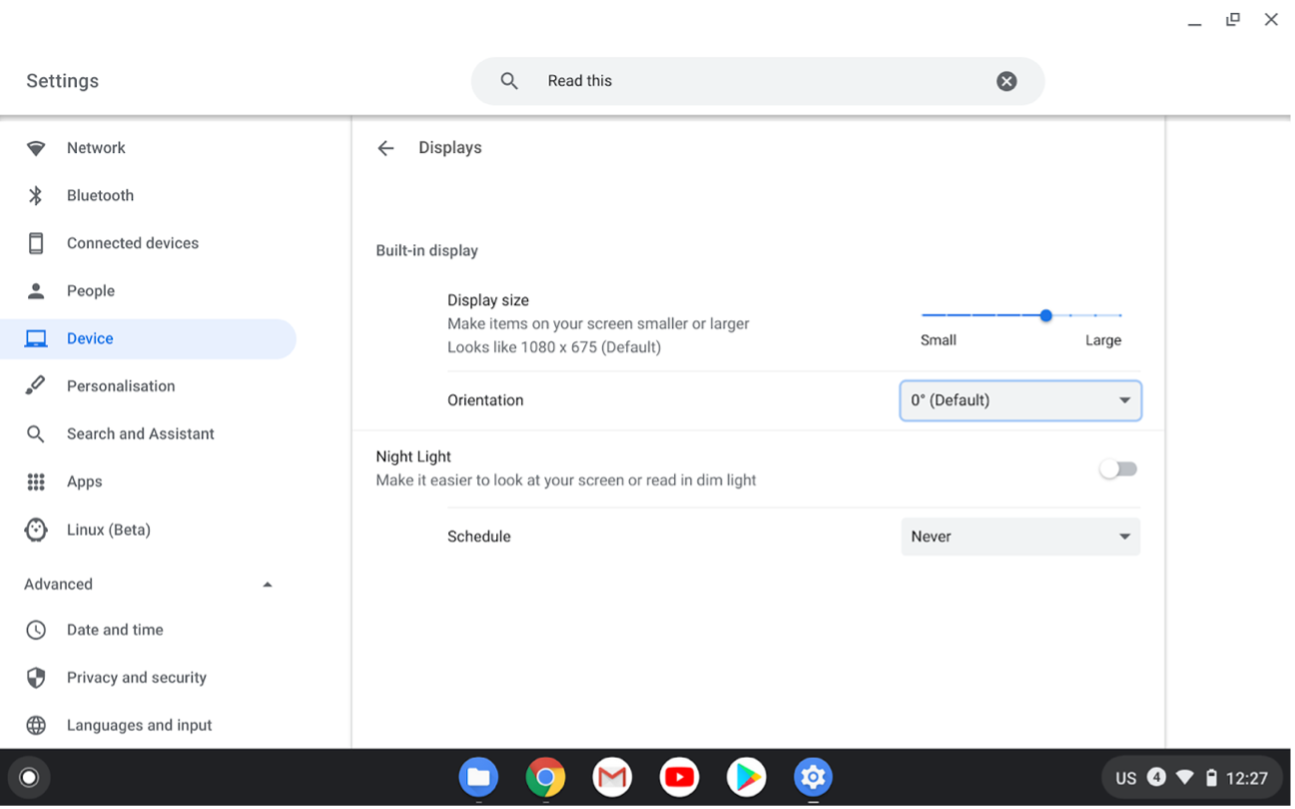Enable the Night Light toggle
The height and width of the screenshot is (809, 1295).
point(1118,468)
